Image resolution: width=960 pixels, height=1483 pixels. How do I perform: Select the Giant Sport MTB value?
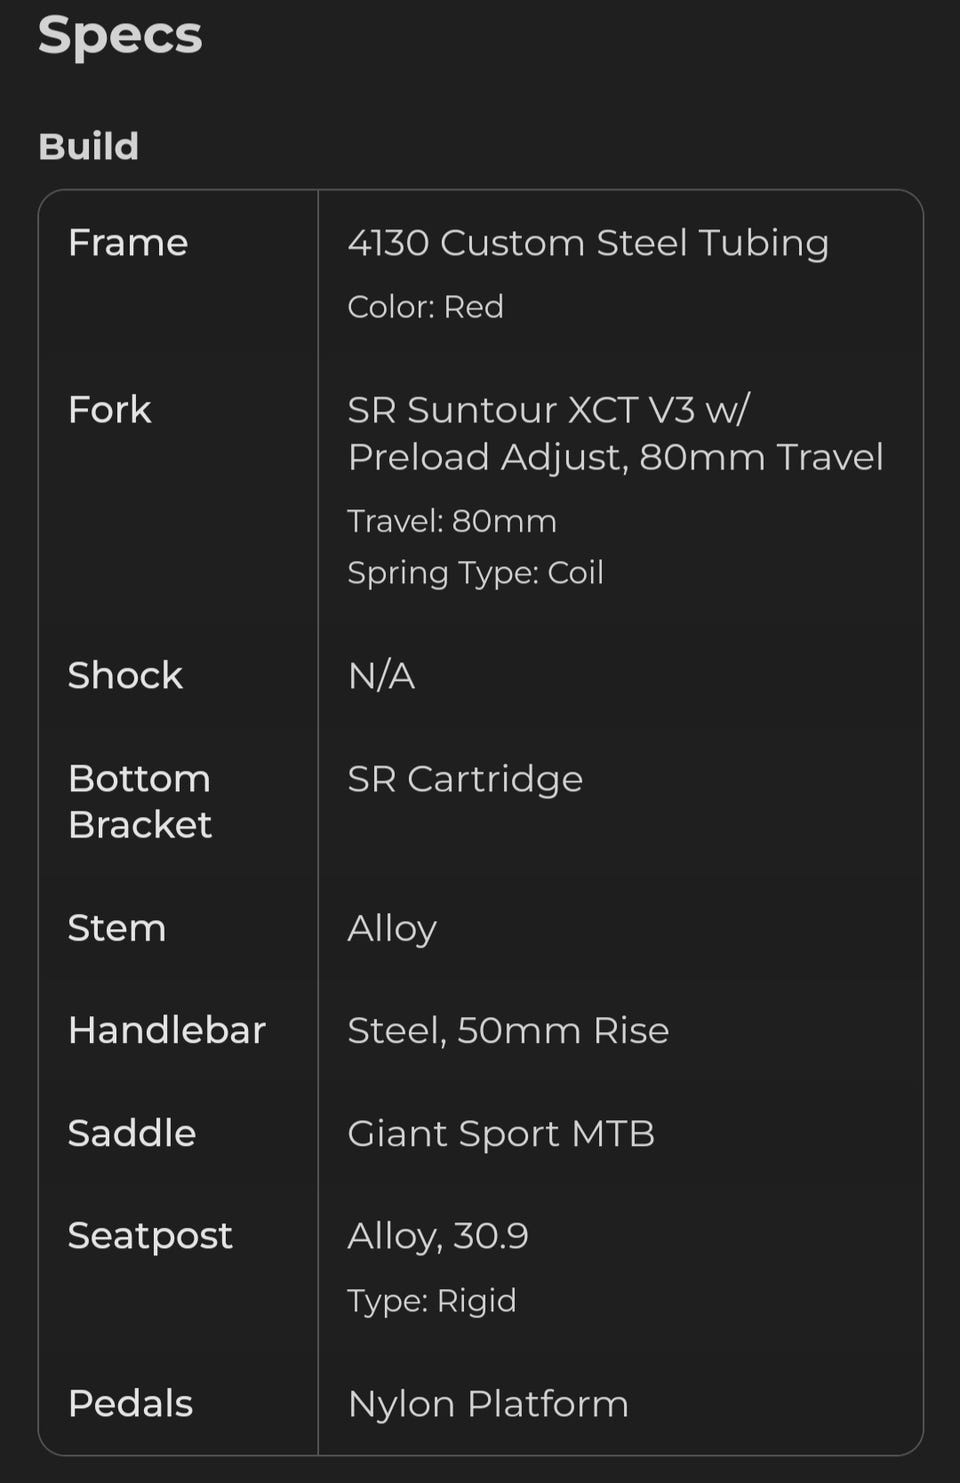click(501, 1134)
